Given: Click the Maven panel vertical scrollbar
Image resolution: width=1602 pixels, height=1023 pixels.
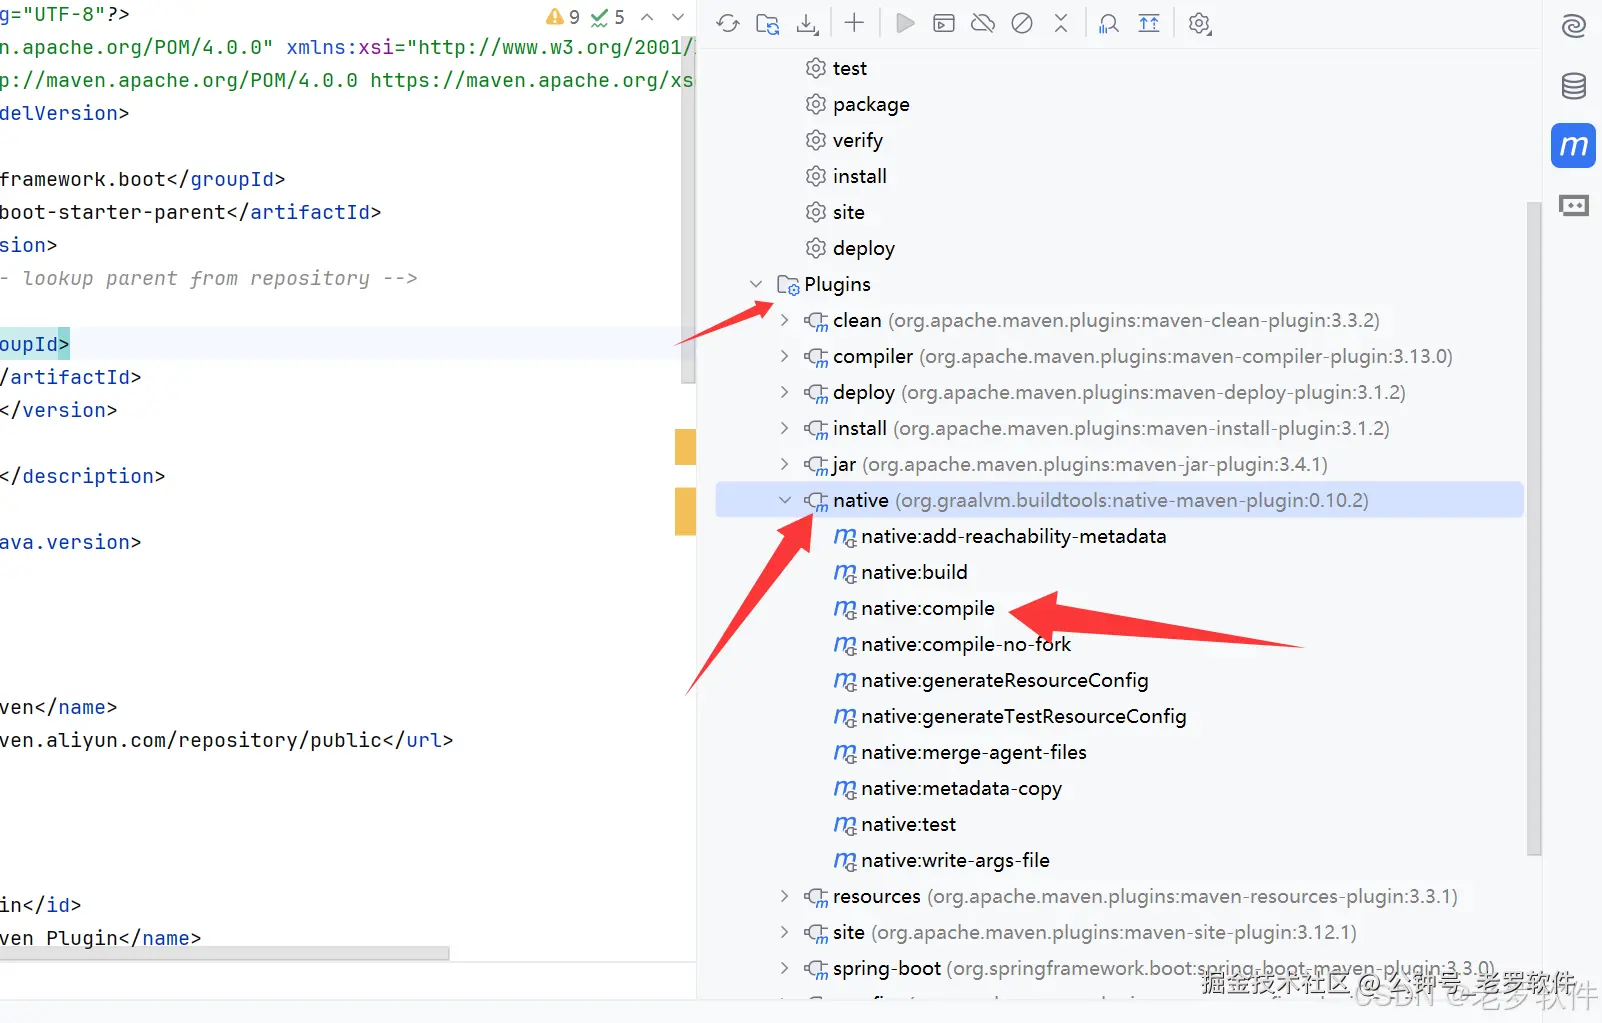Looking at the screenshot, I should coord(1534,528).
